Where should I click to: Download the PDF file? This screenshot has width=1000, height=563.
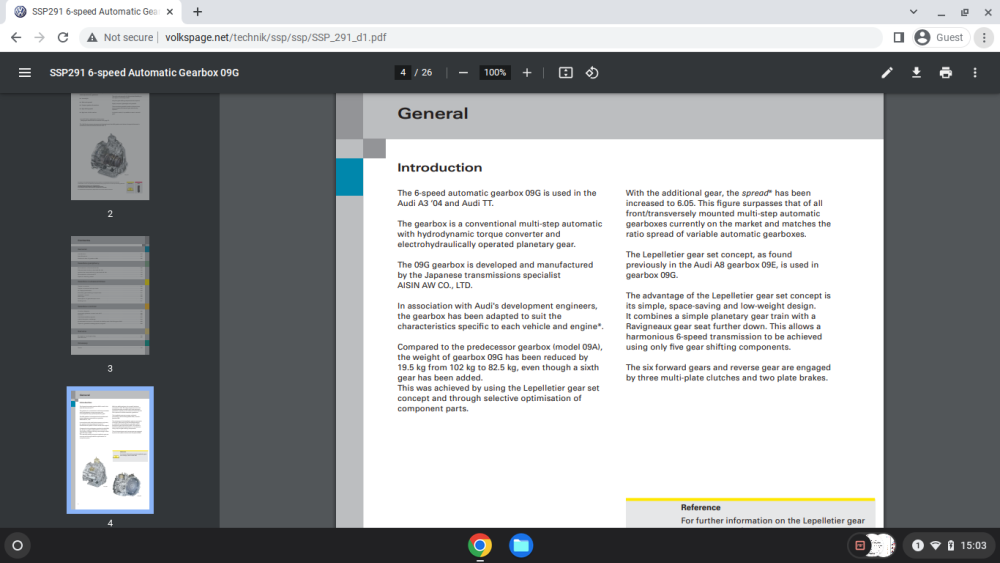pyautogui.click(x=916, y=73)
